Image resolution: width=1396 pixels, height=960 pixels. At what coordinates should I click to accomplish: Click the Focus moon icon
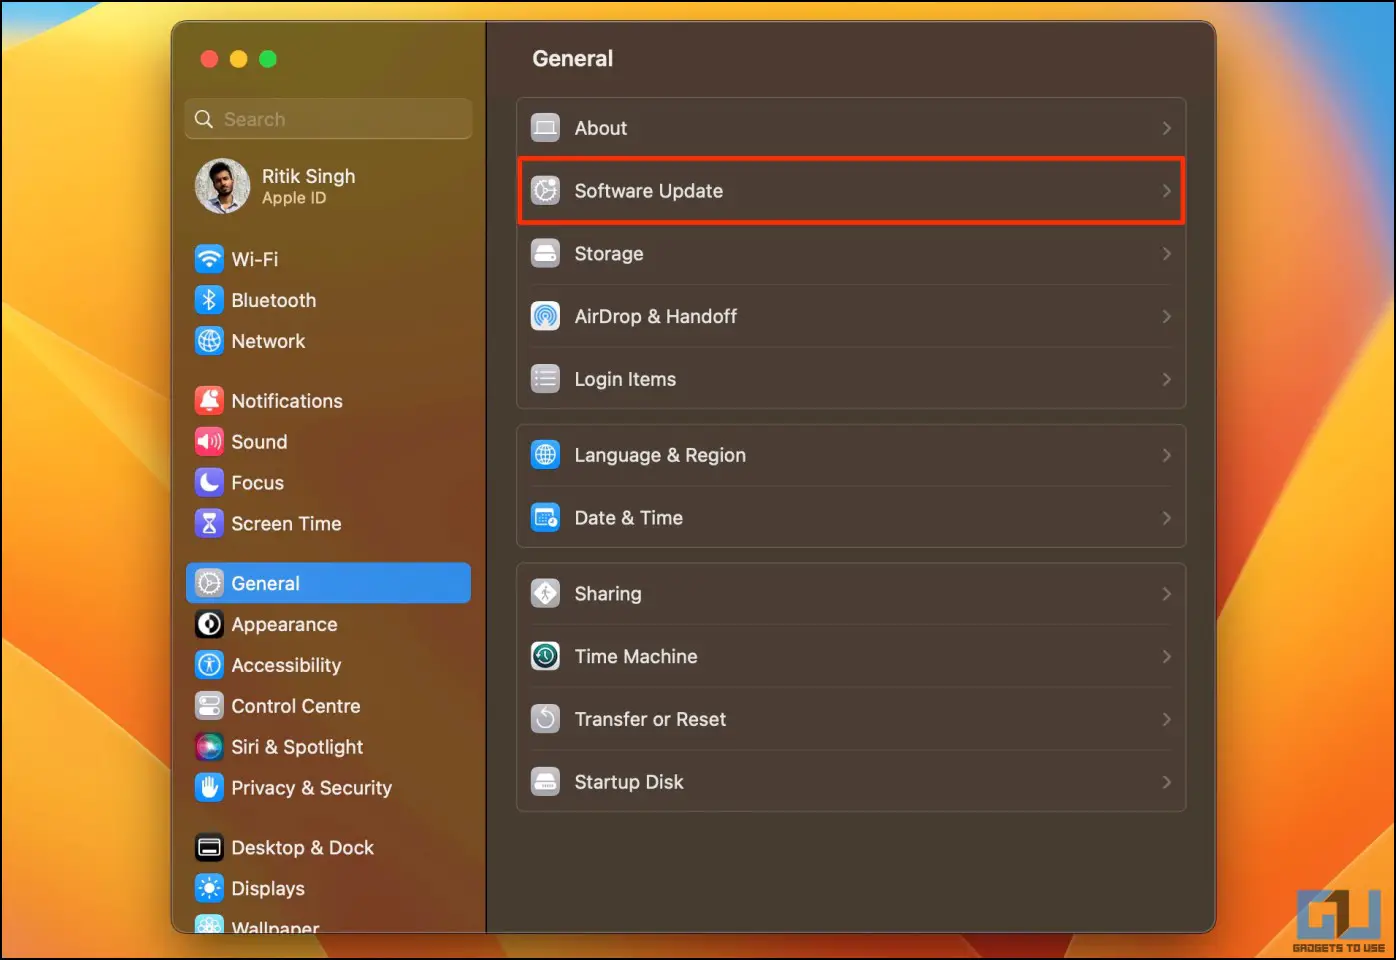tap(209, 483)
